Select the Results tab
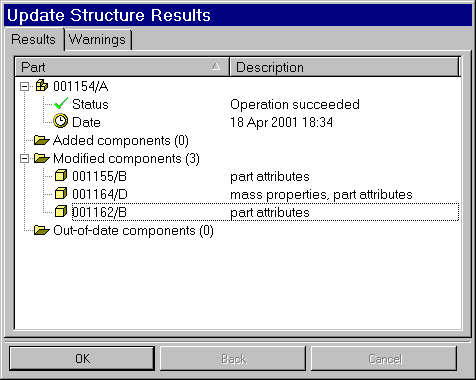Viewport: 476px width, 380px height. point(34,39)
